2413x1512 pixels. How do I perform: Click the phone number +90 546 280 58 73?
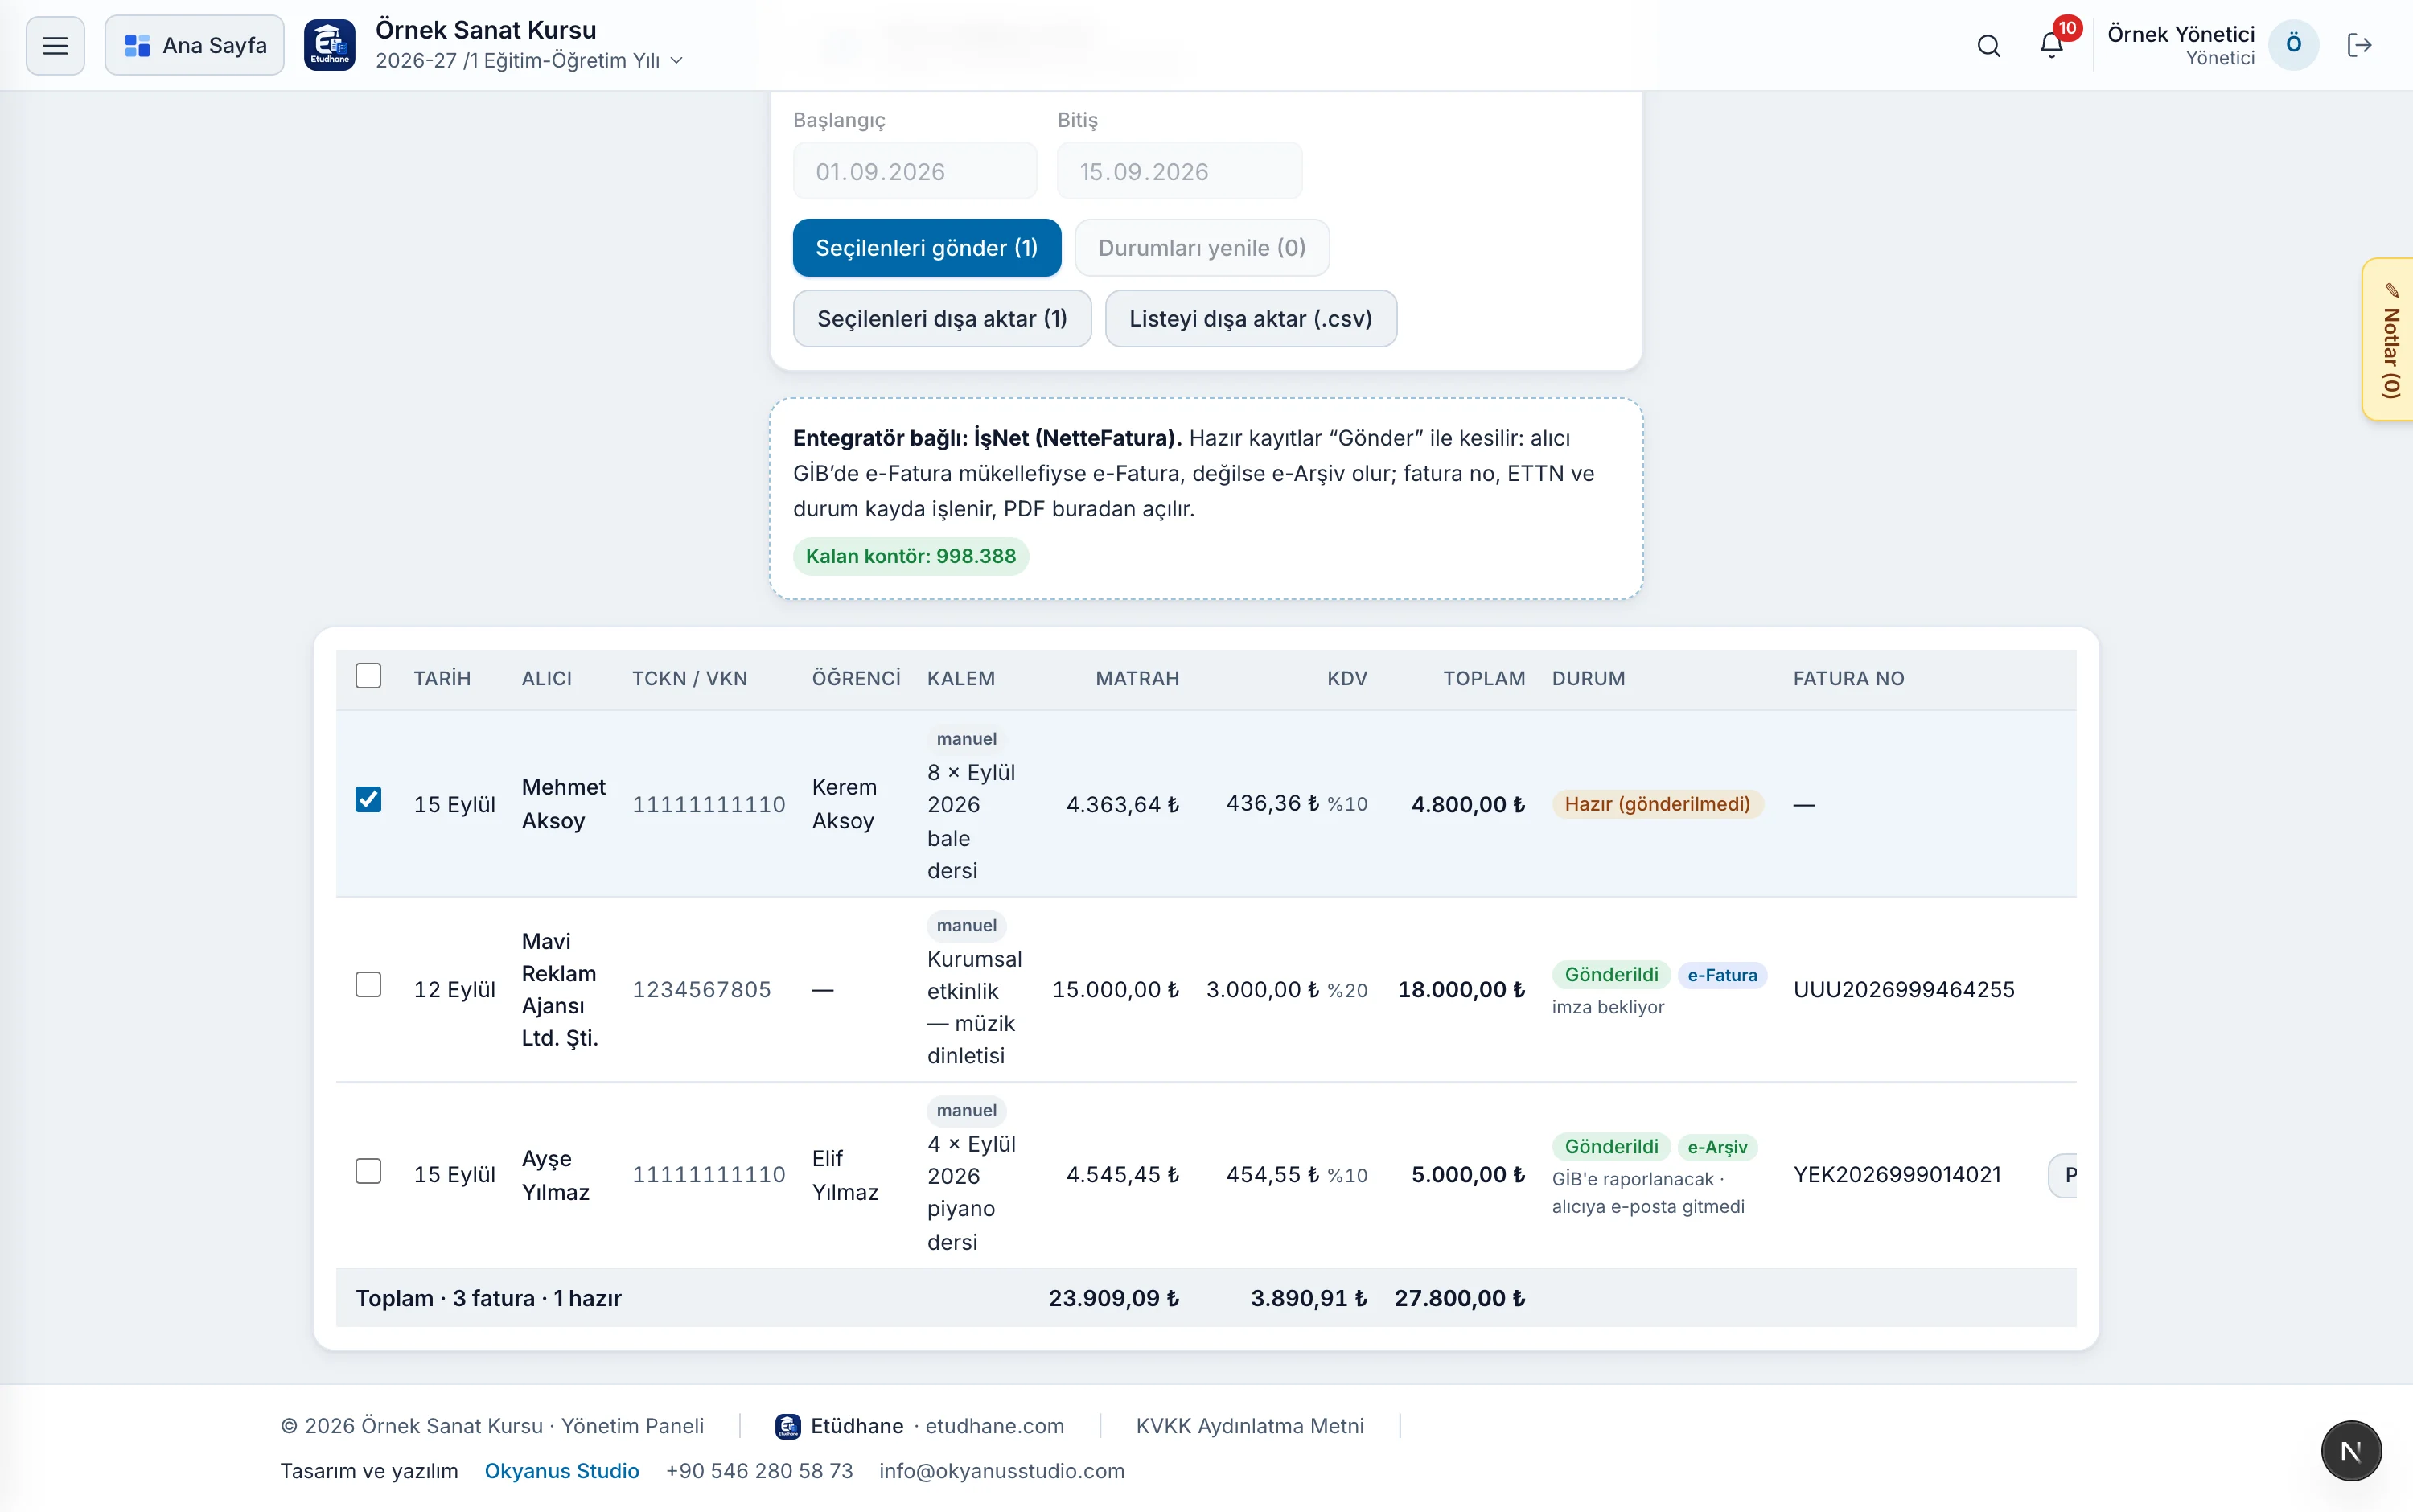click(760, 1471)
